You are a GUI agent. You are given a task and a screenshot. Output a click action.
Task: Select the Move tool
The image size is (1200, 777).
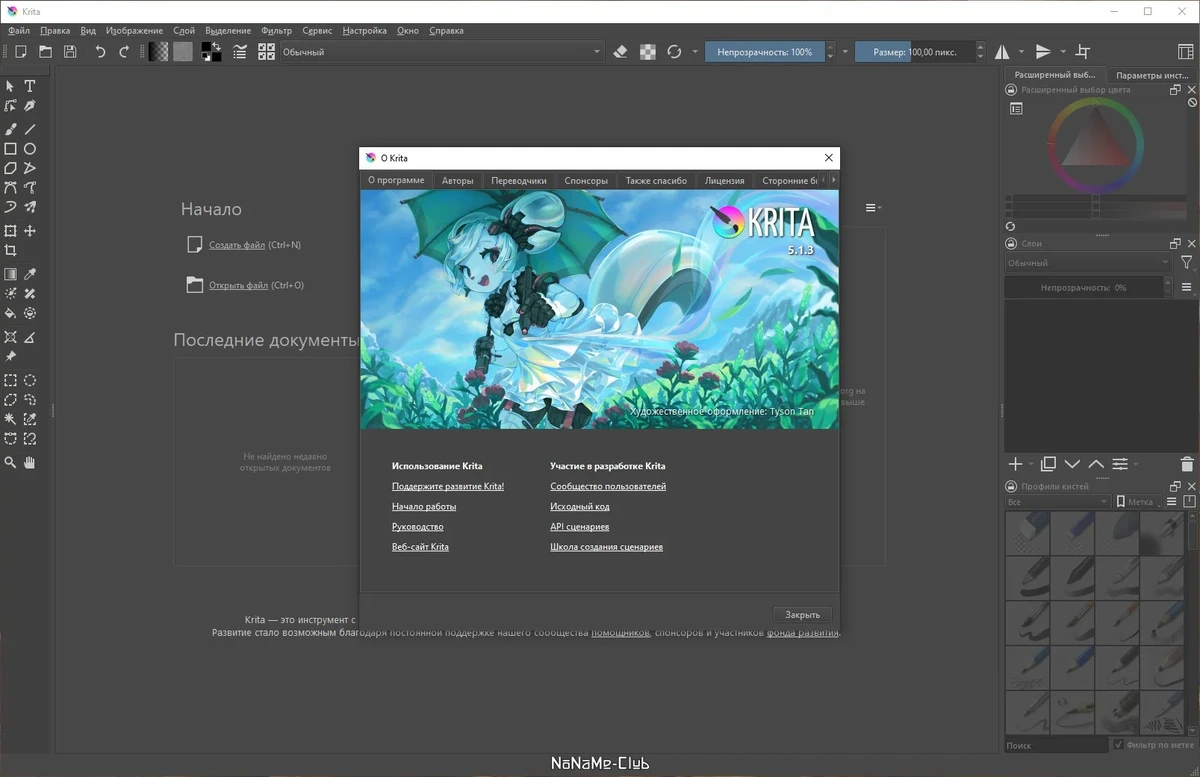pyautogui.click(x=30, y=231)
